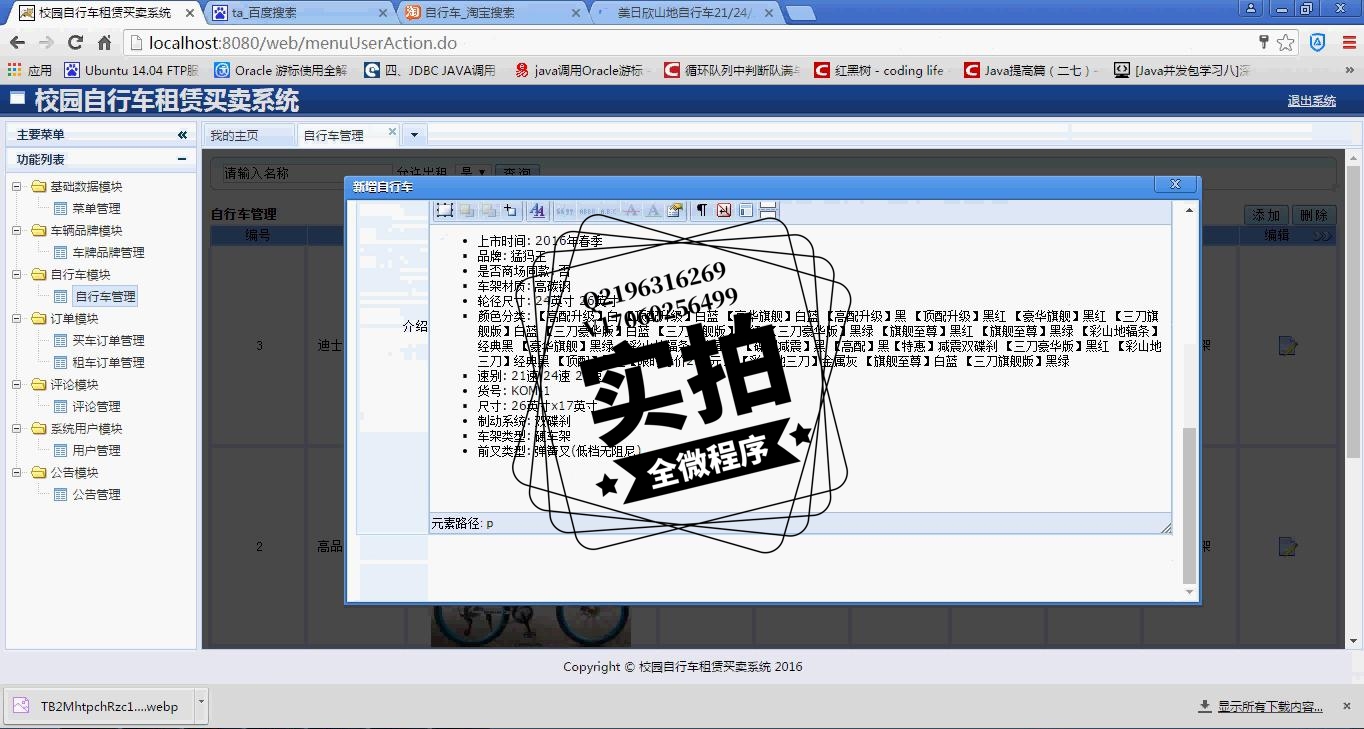Click edit icon in row 2 高品
This screenshot has width=1364, height=729.
click(1288, 547)
